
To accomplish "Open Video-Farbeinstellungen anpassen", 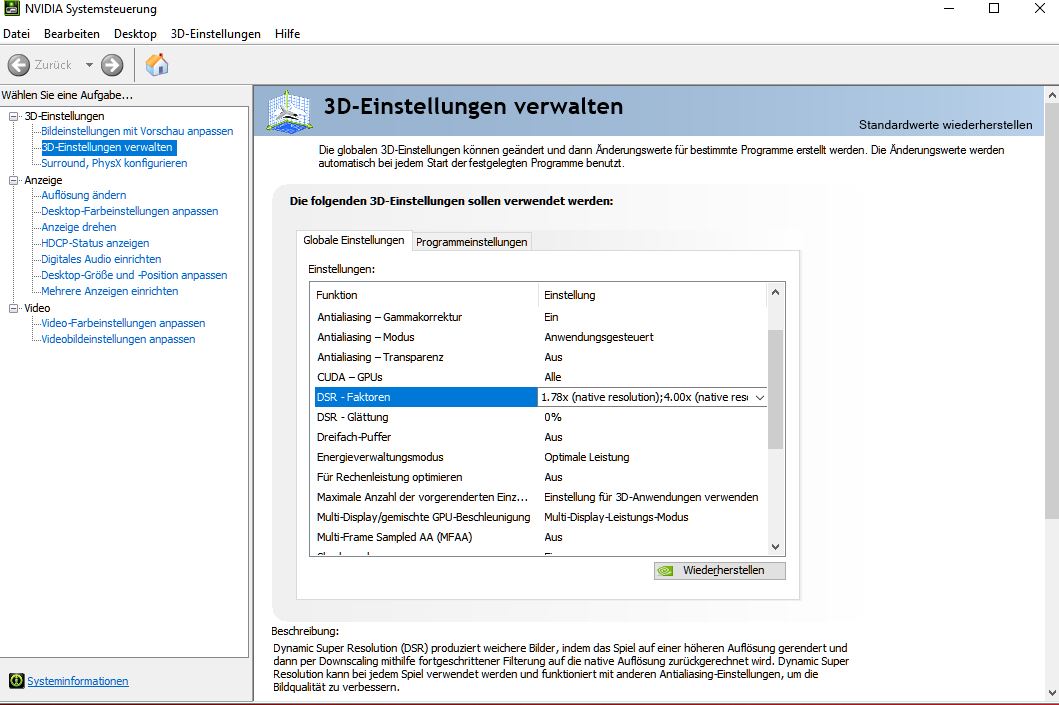I will point(123,323).
